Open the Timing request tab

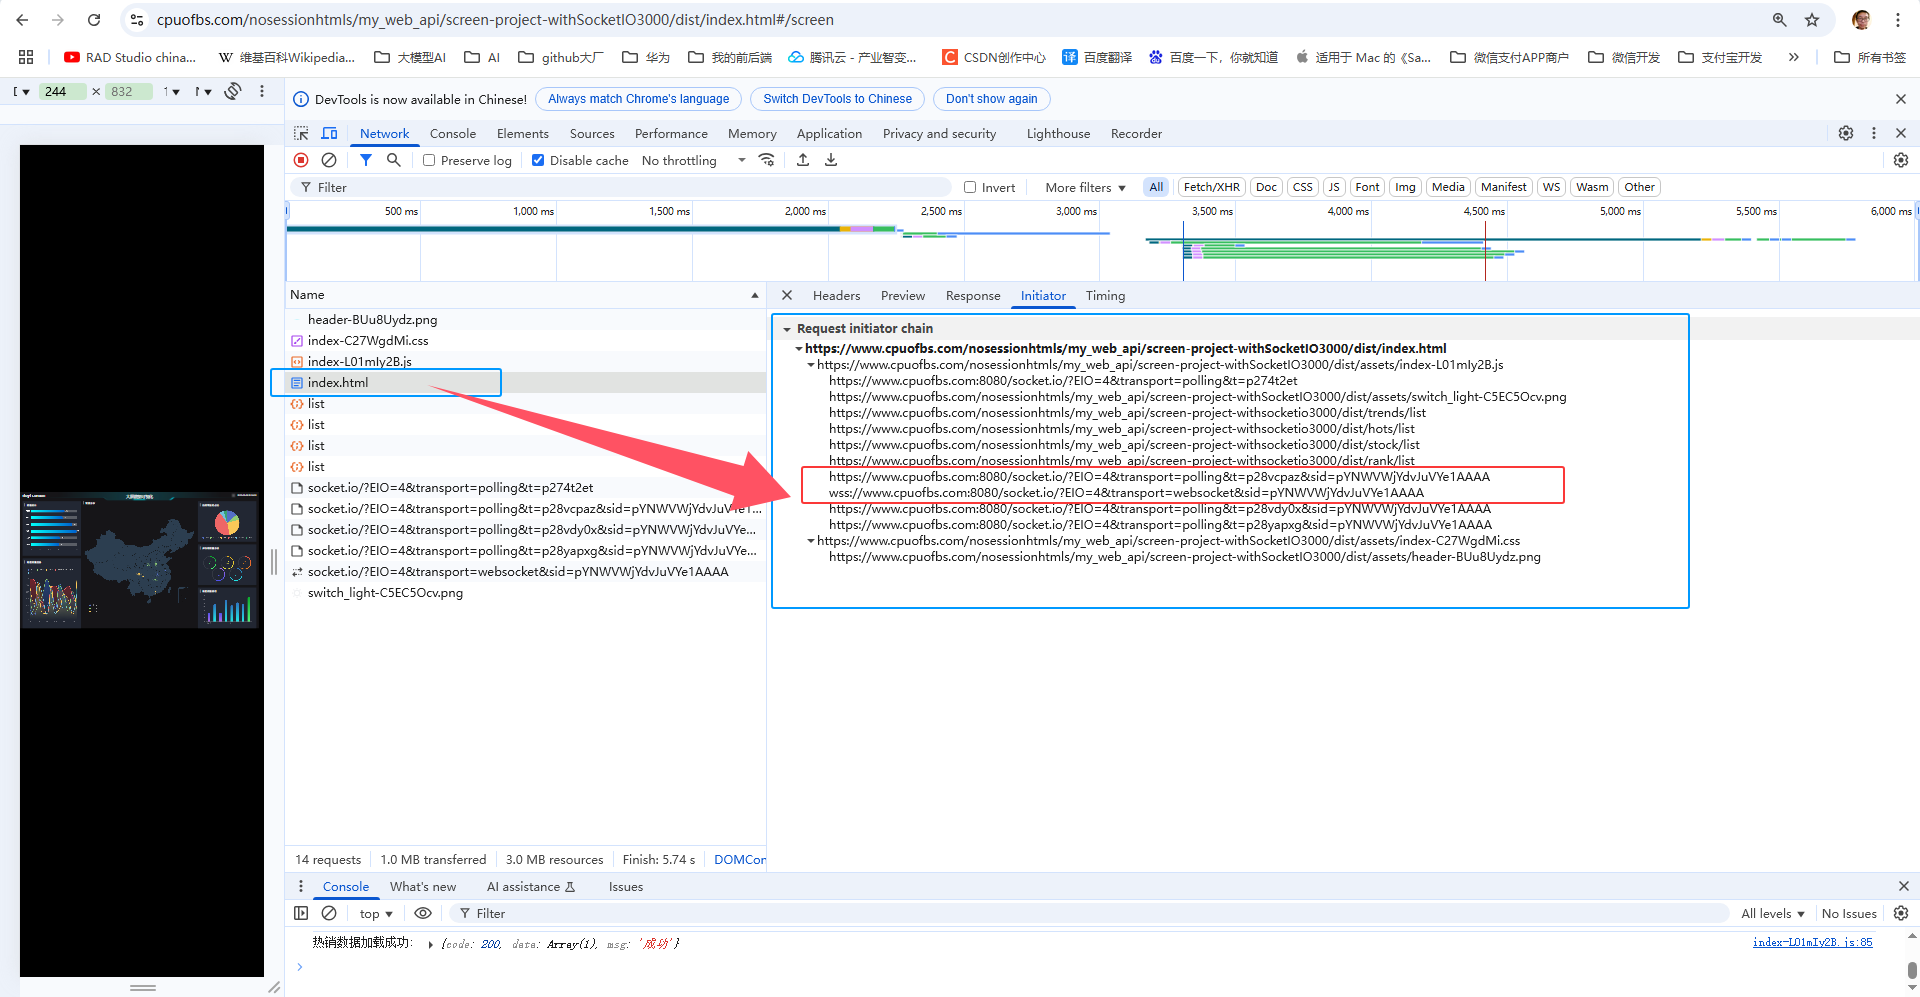point(1105,295)
